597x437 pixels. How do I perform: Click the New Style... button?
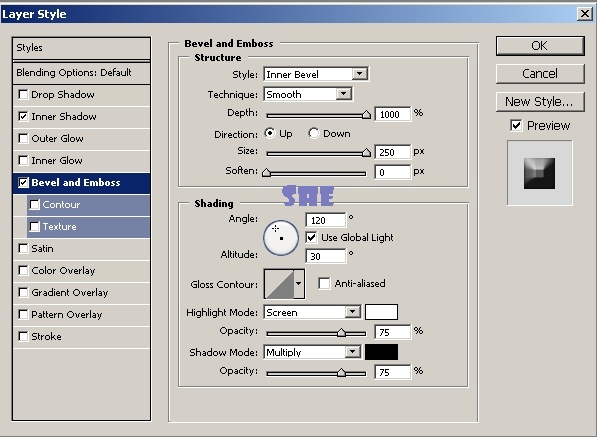(540, 102)
